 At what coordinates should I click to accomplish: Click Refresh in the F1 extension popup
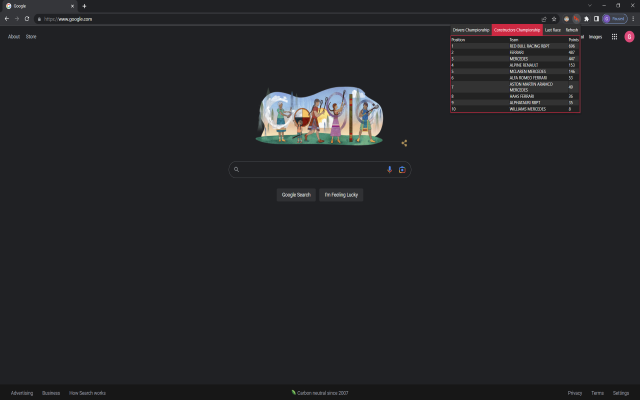(x=571, y=30)
